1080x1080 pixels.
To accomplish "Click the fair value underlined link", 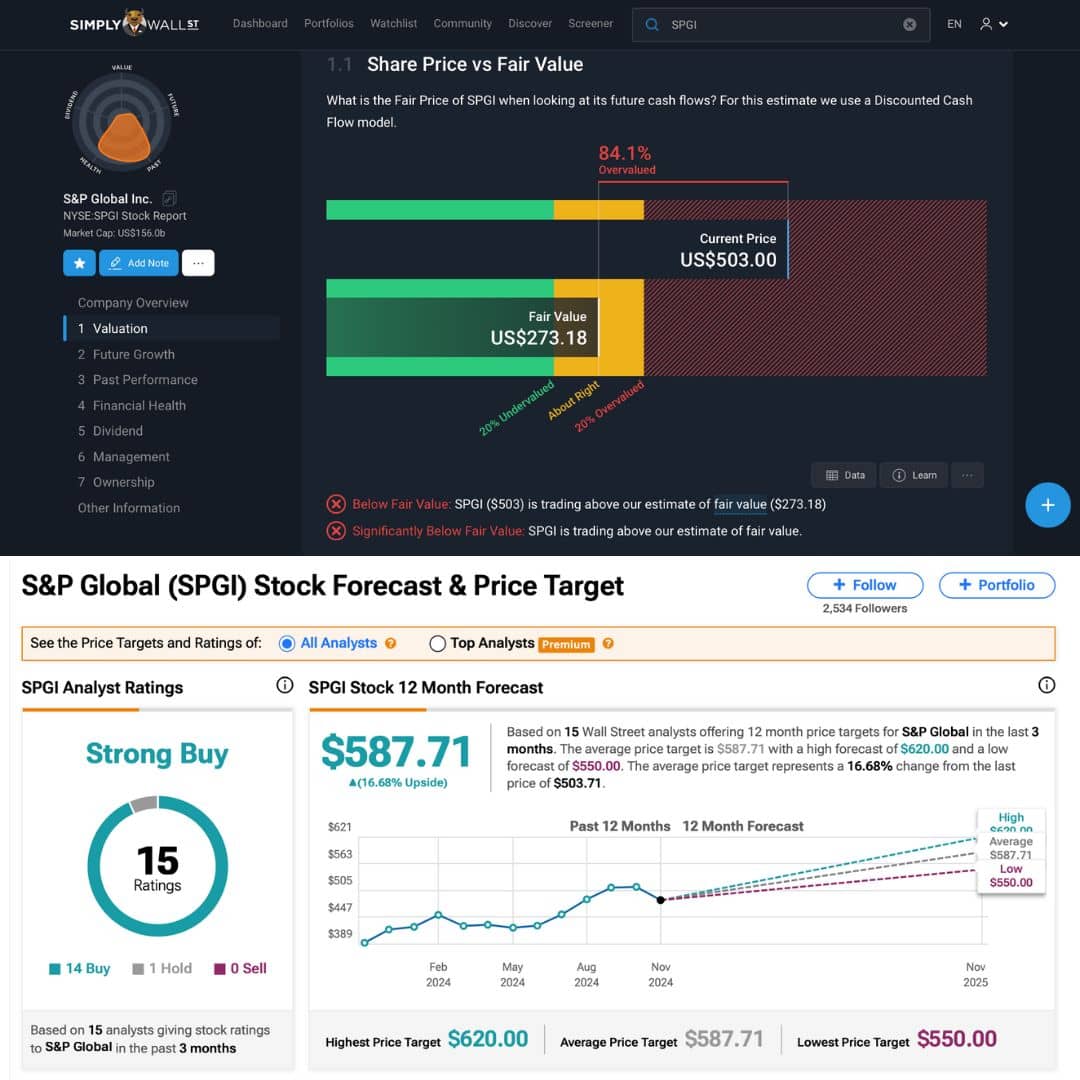I will click(740, 504).
